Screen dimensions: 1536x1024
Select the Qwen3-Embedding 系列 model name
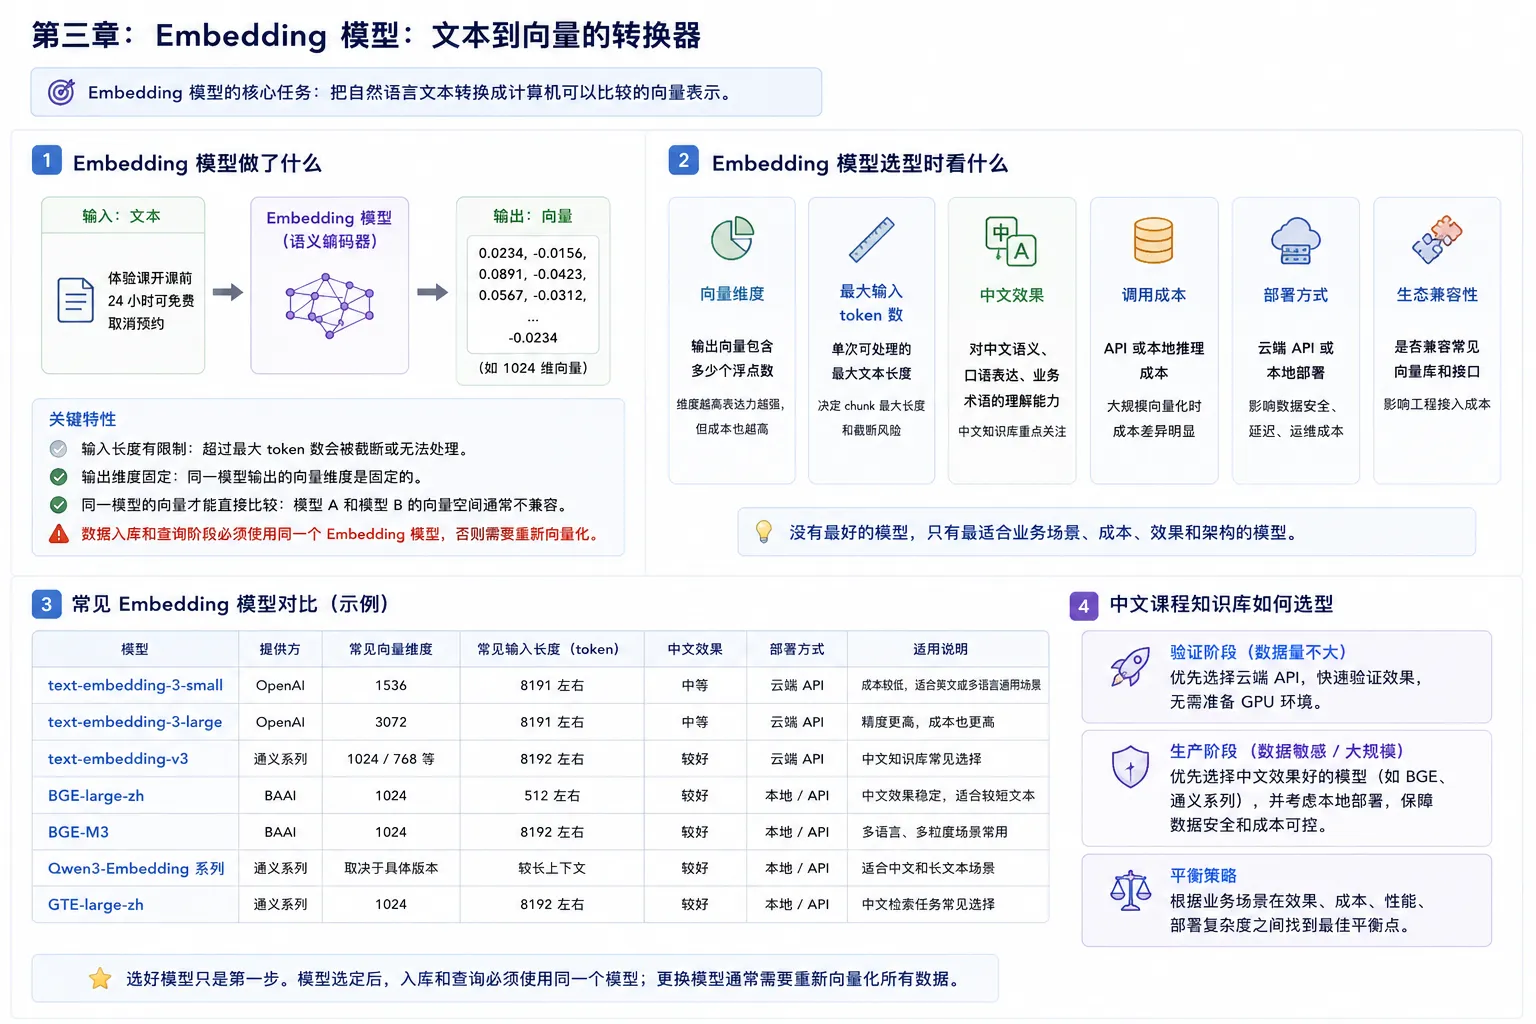pyautogui.click(x=136, y=868)
